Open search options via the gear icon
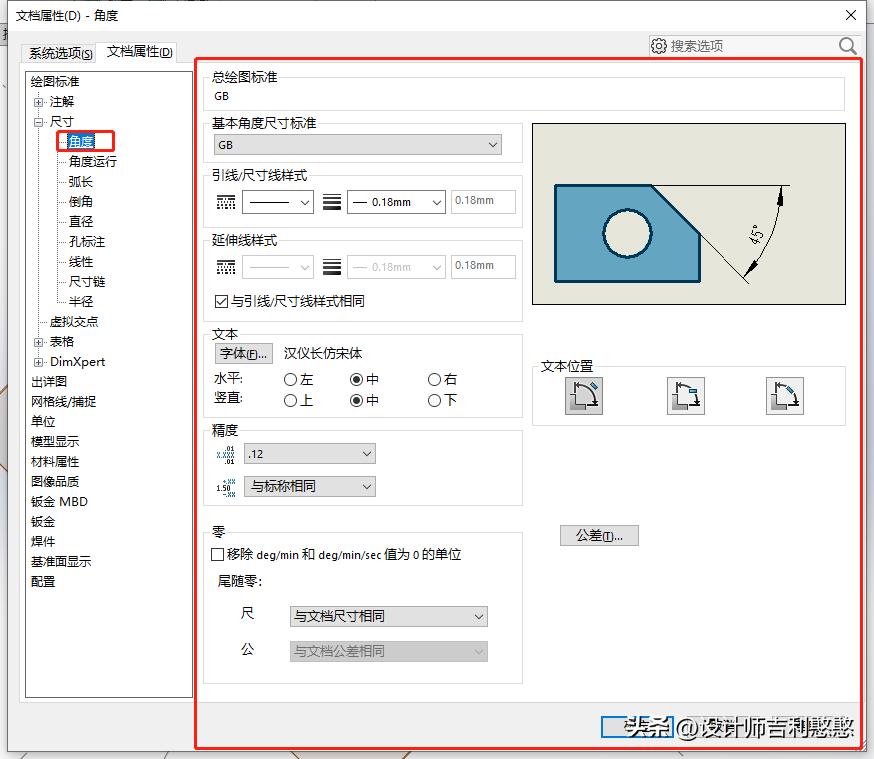 pos(659,46)
